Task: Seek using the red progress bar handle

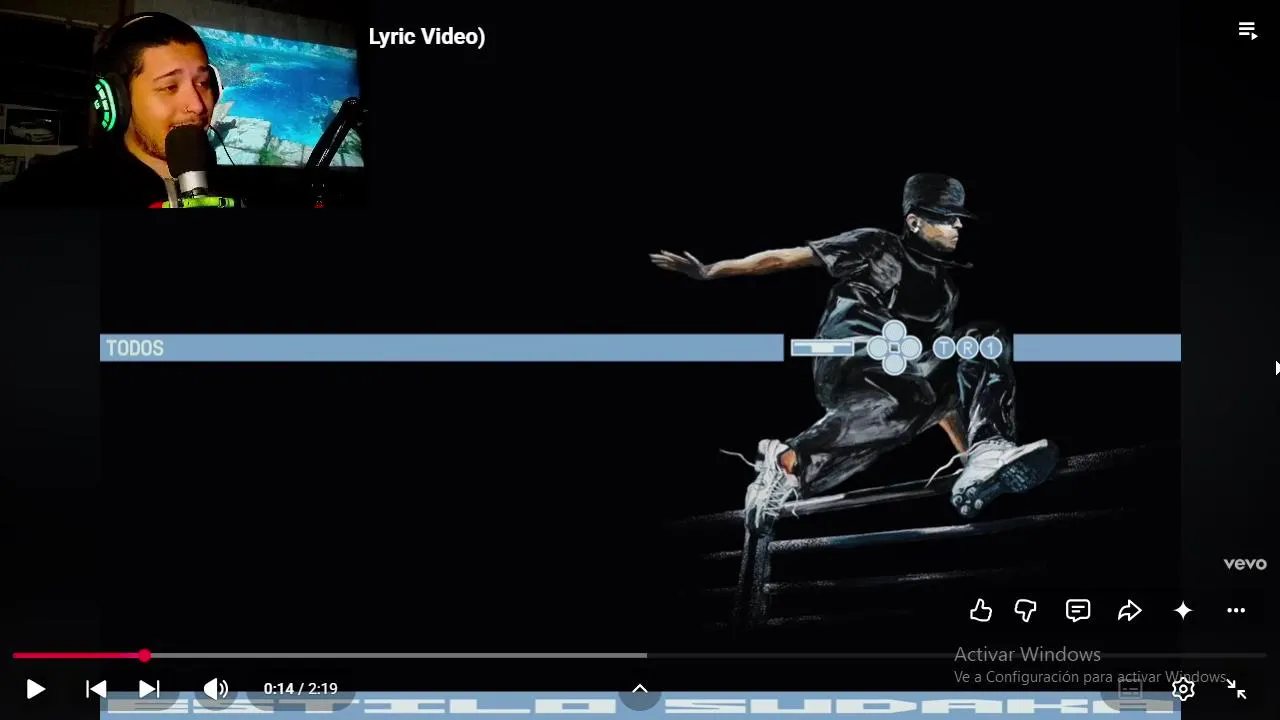Action: pos(145,656)
